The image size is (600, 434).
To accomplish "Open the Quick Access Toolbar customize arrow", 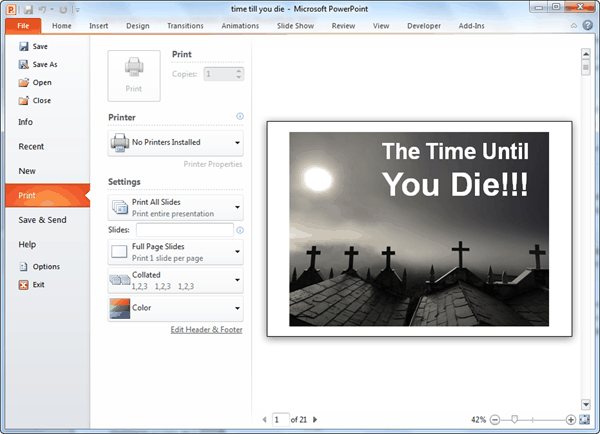I will (77, 10).
